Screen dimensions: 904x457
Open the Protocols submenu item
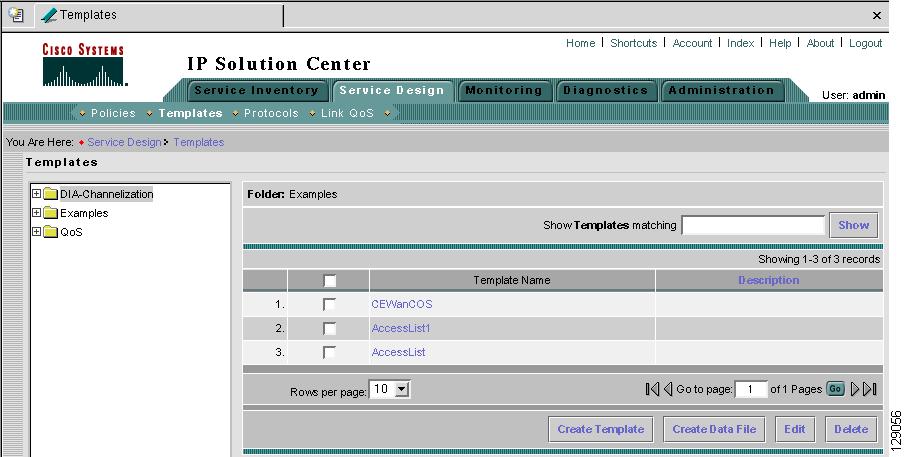[271, 114]
